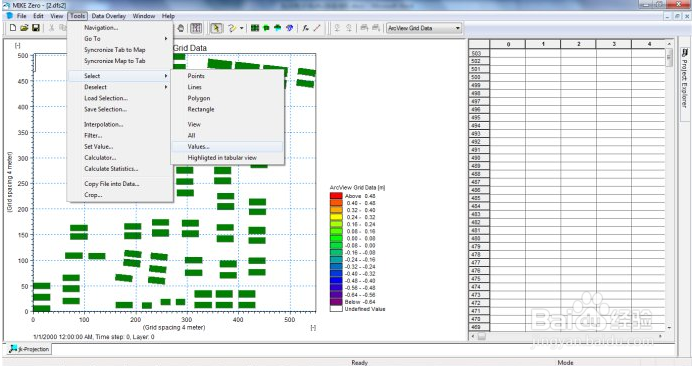This screenshot has width=692, height=366.
Task: Click the selected yellow pointer tool icon
Action: (x=216, y=28)
